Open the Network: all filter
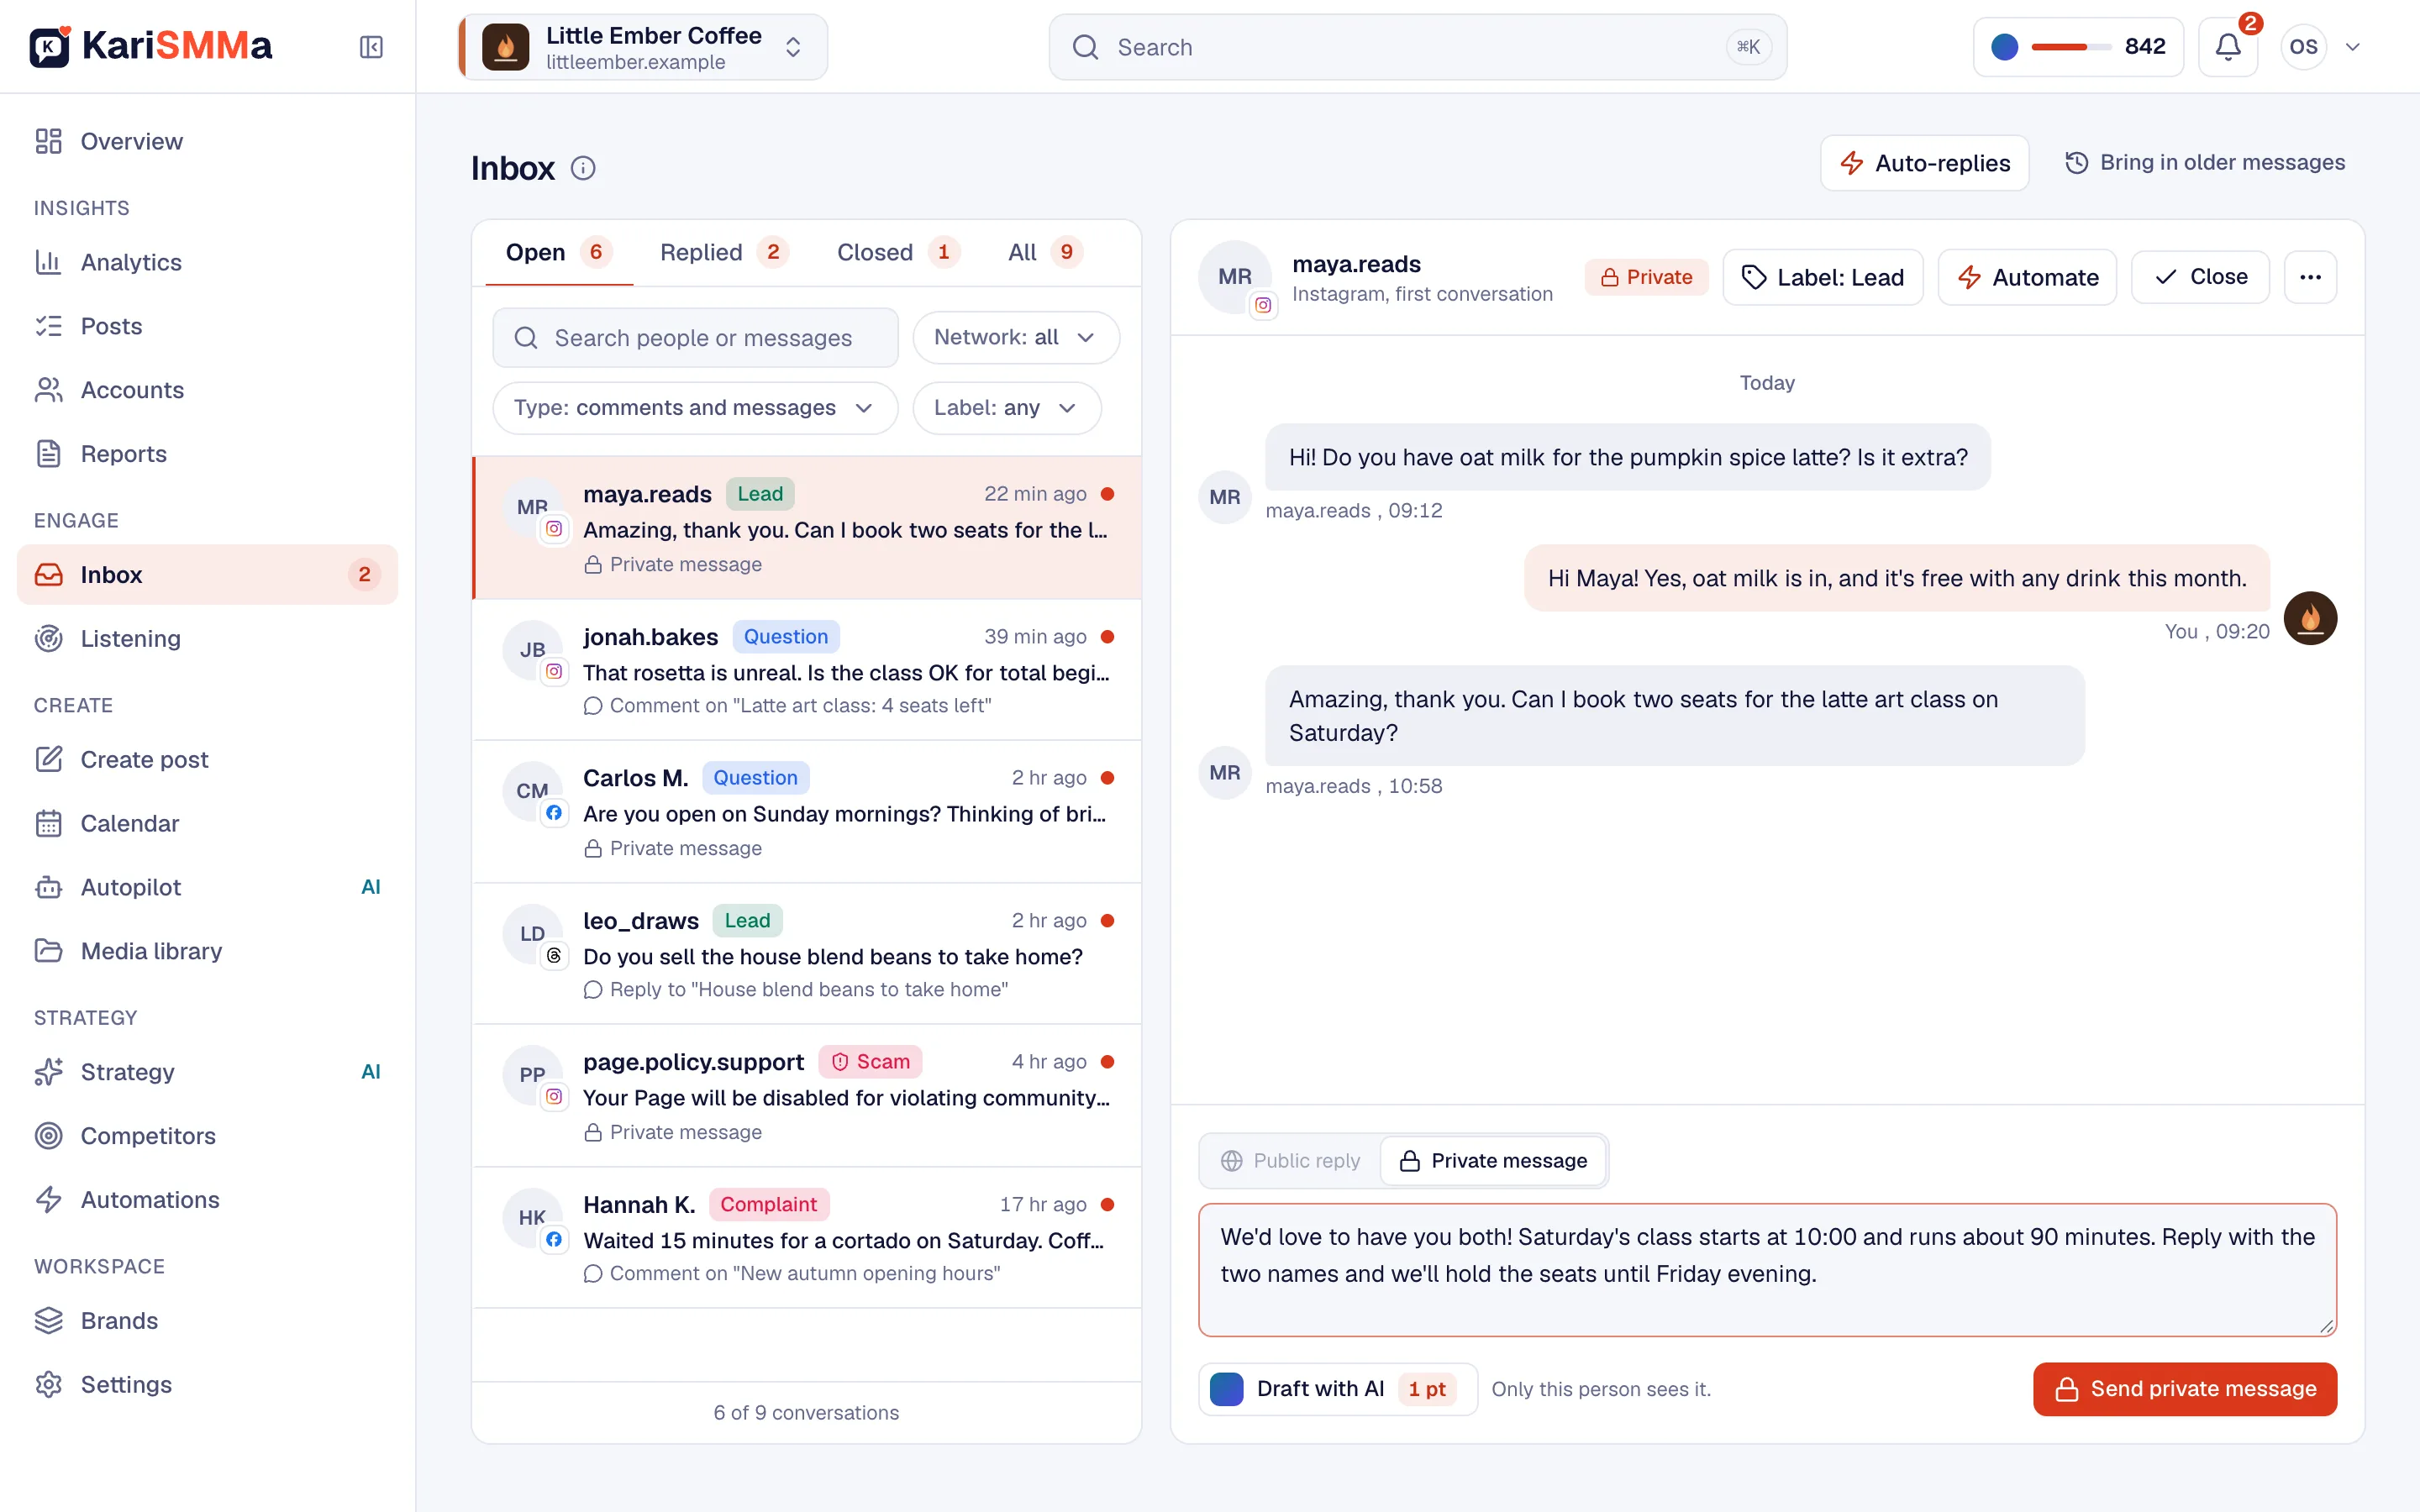Screen dimensions: 2420x1512 [1015, 337]
